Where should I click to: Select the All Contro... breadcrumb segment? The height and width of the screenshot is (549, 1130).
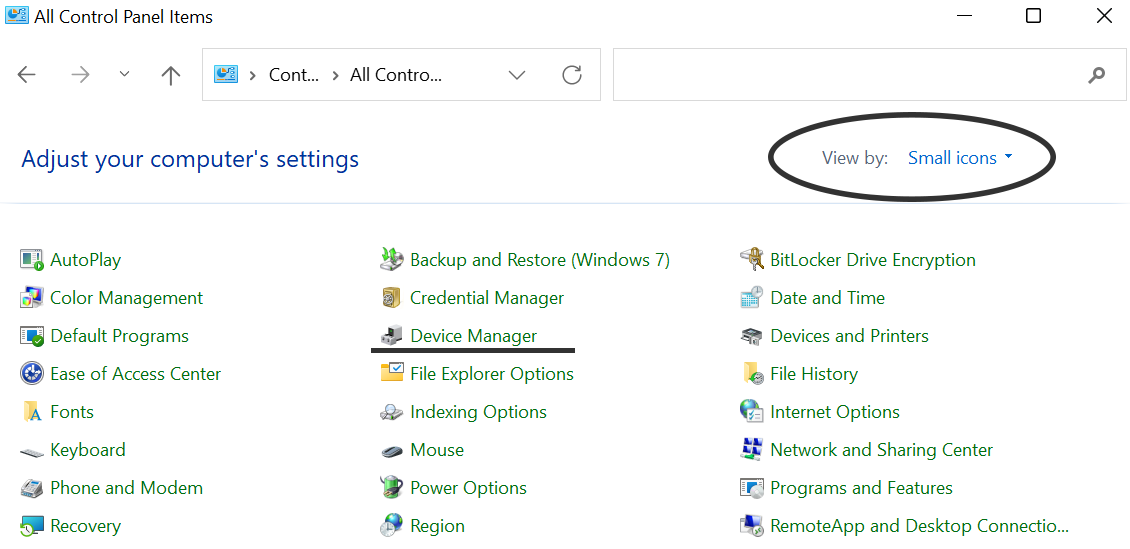[396, 75]
